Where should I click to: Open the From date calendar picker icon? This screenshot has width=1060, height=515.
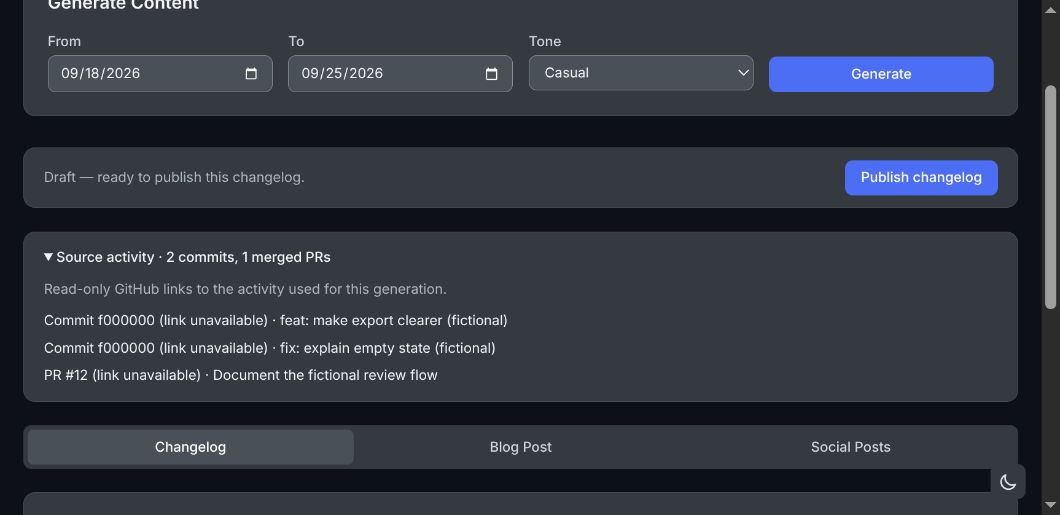[251, 74]
